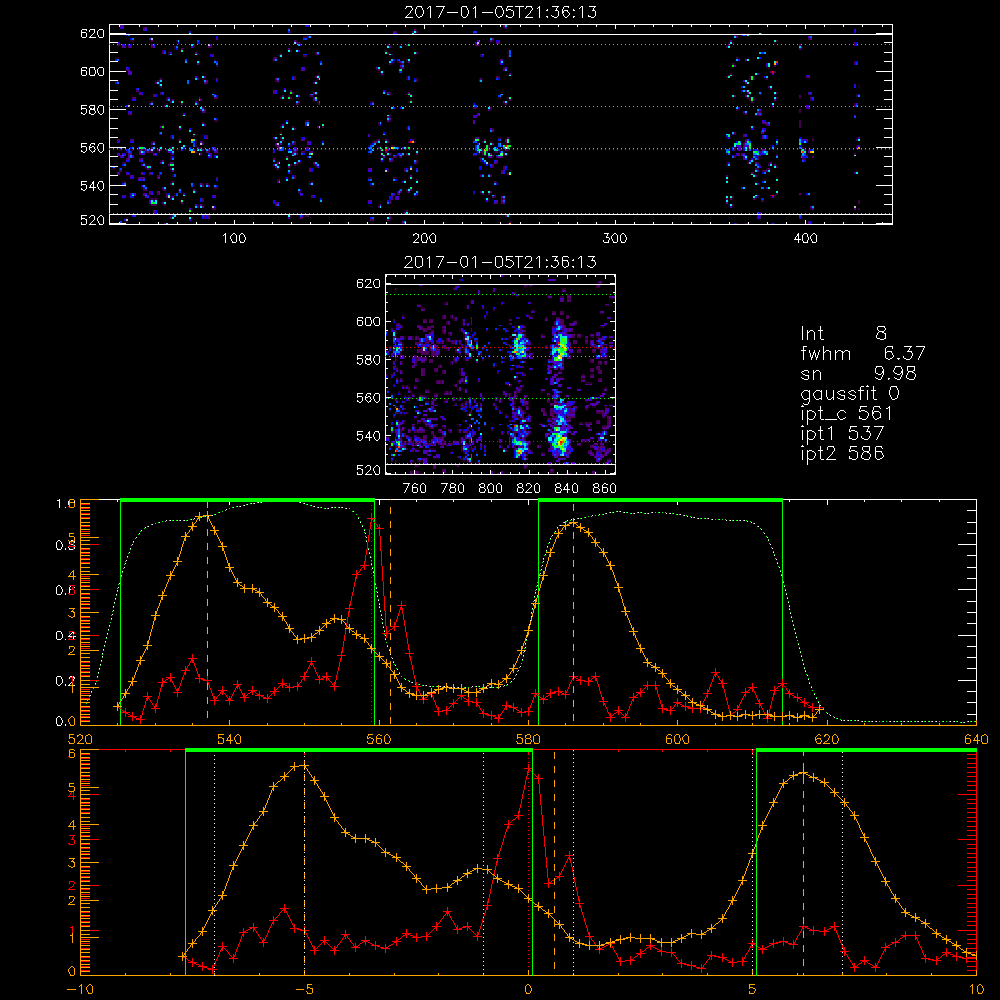1000x1000 pixels.
Task: Click the brightest emission blob near 840
Action: coord(560,440)
